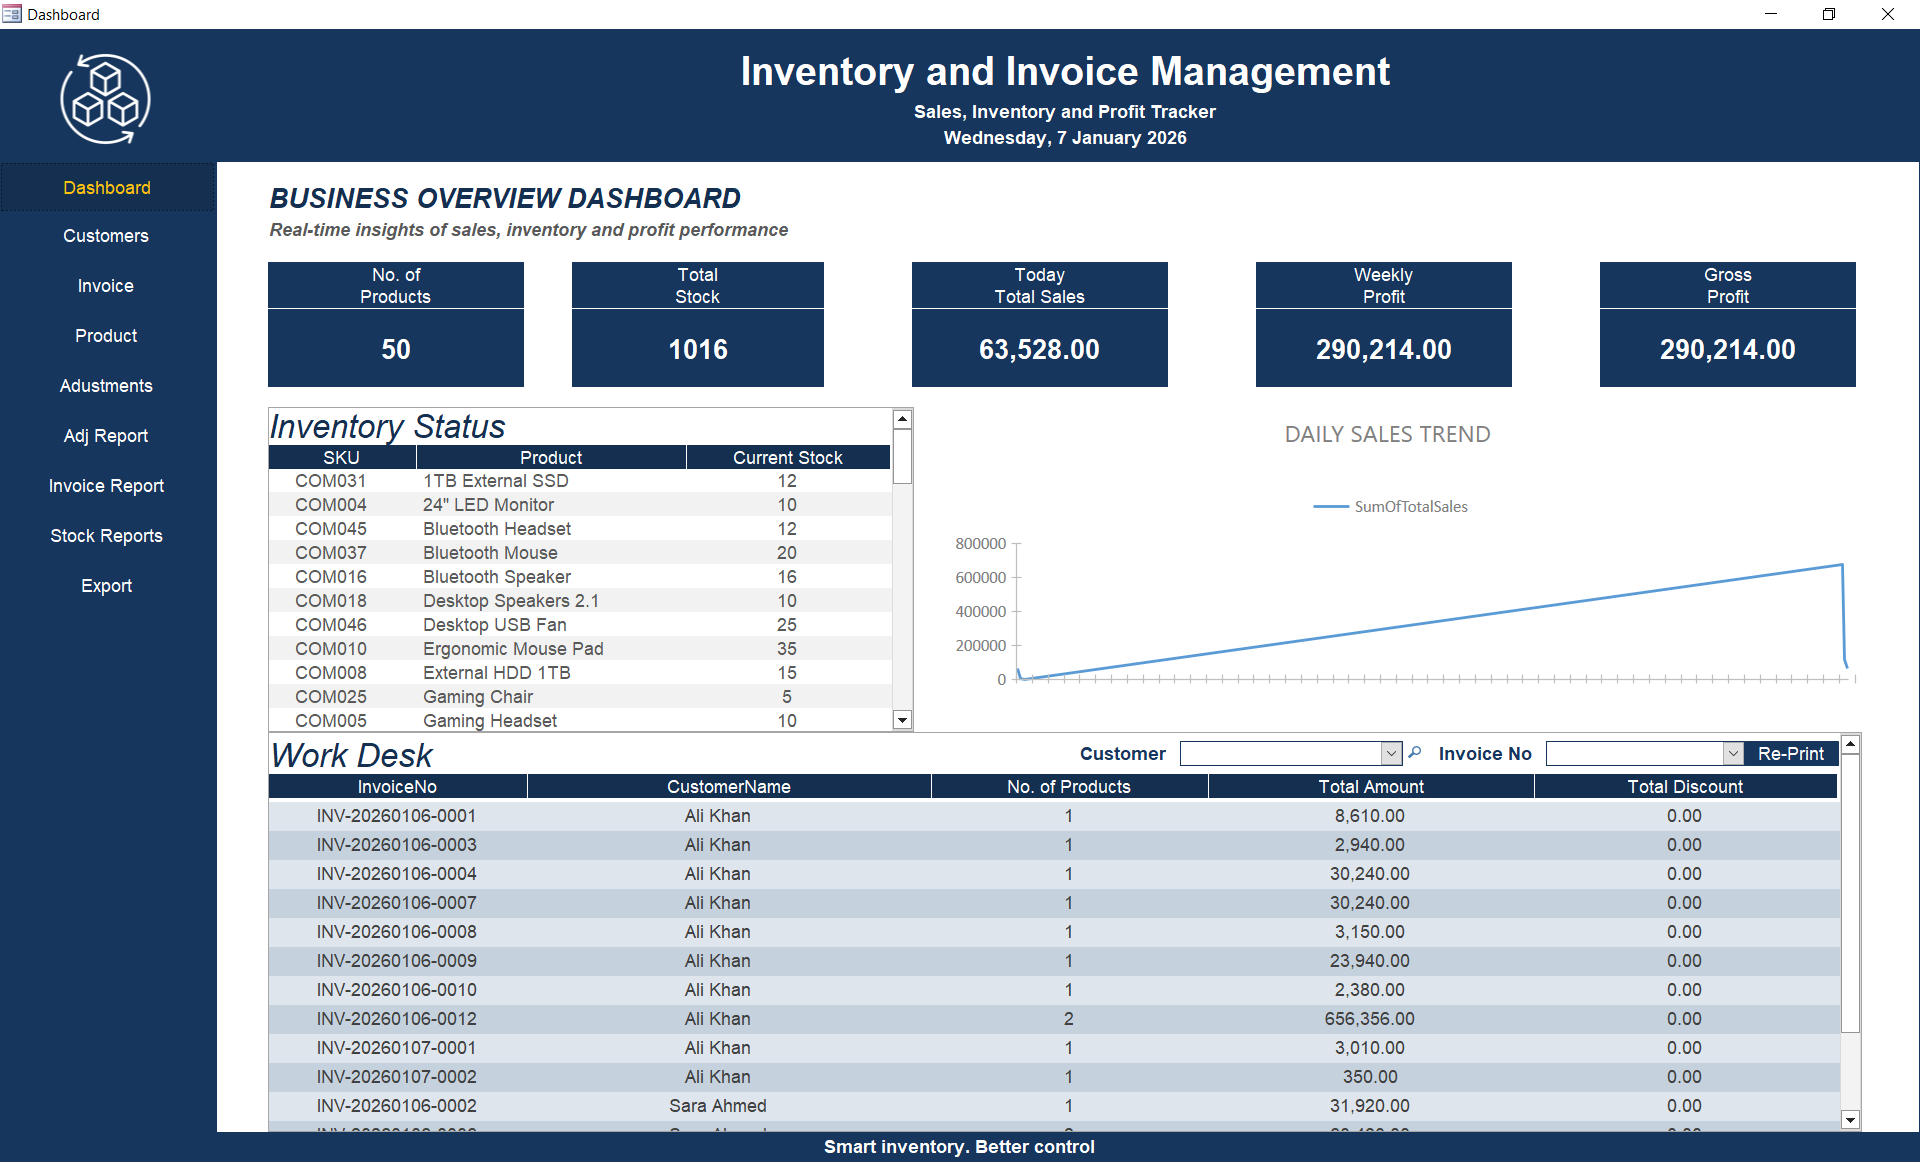Click the Gaming Chair stock row

[580, 697]
